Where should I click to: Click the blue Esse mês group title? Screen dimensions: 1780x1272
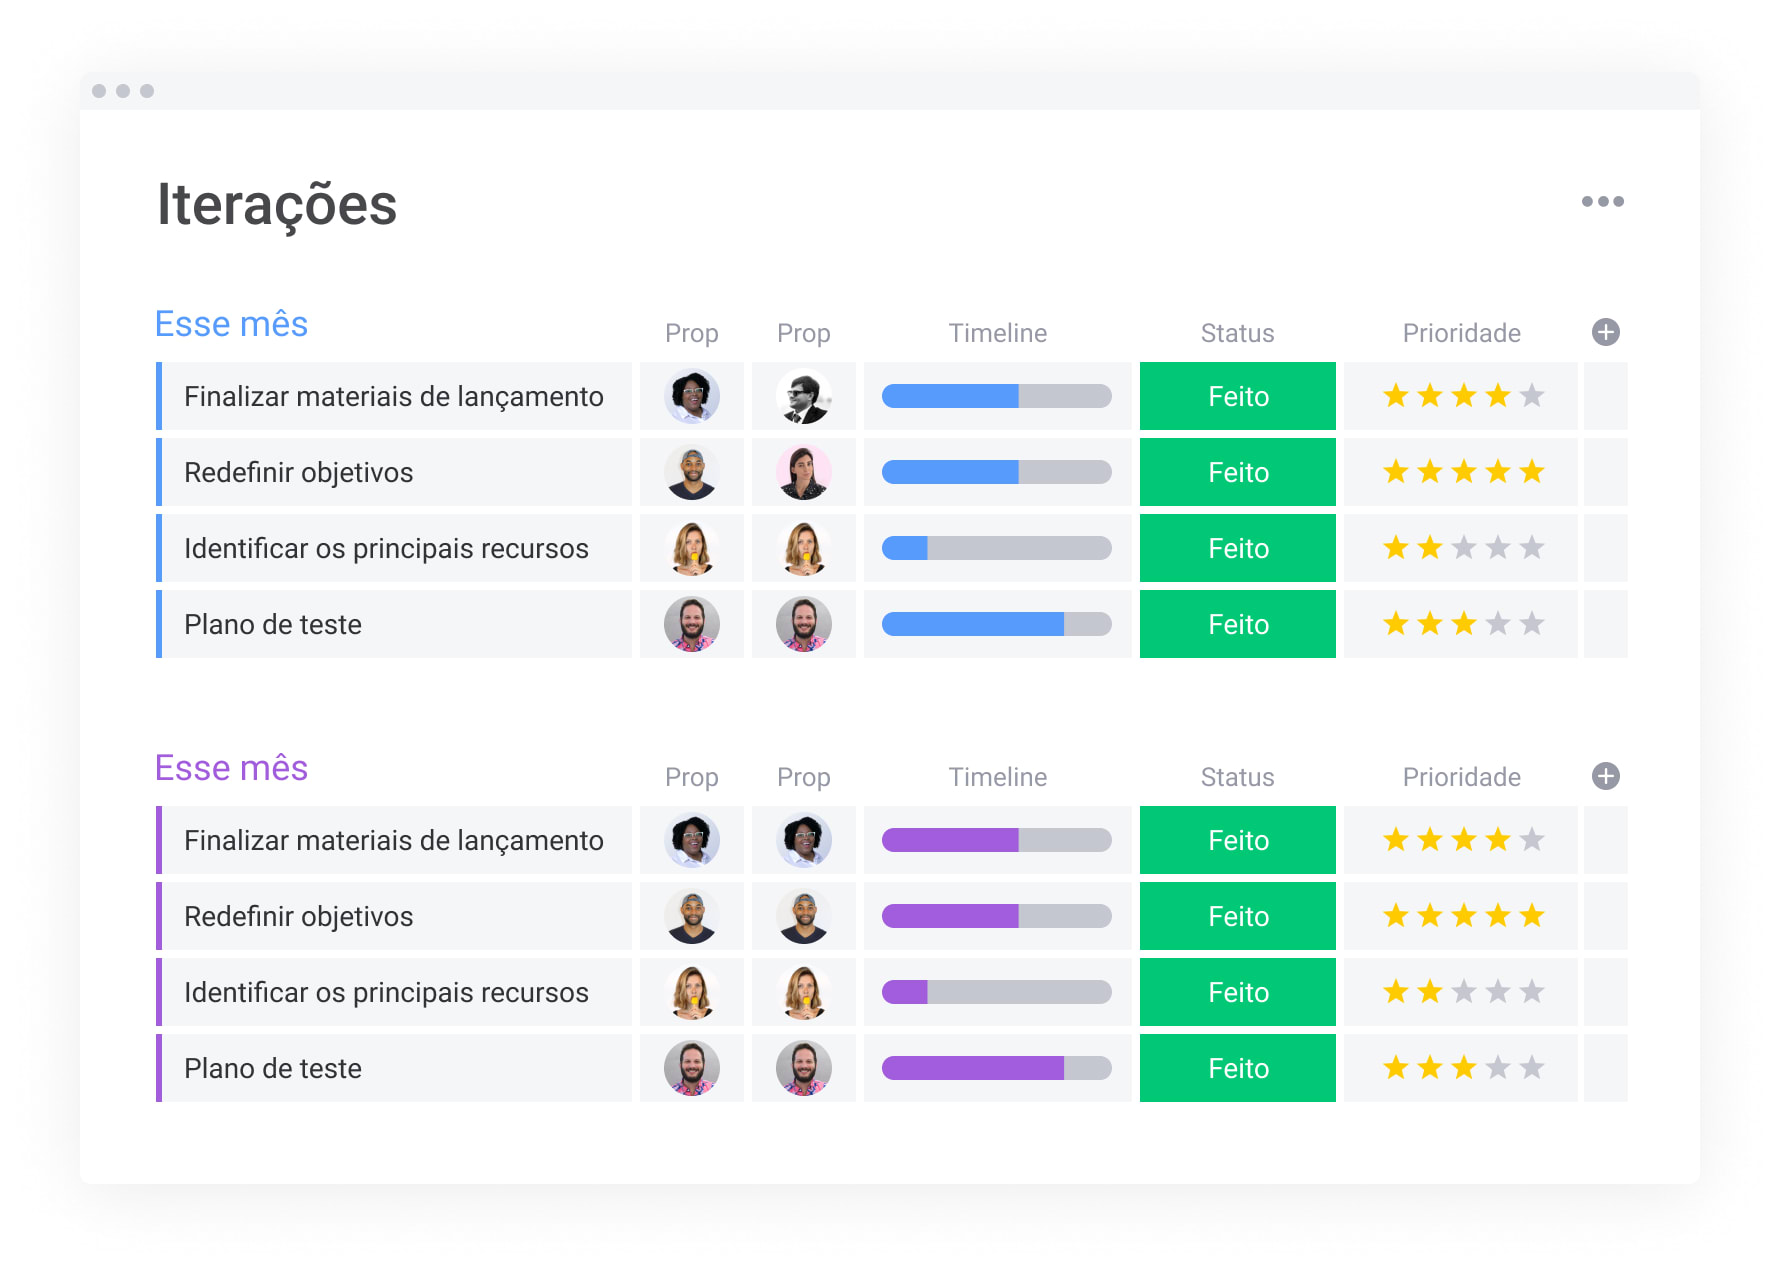click(231, 323)
